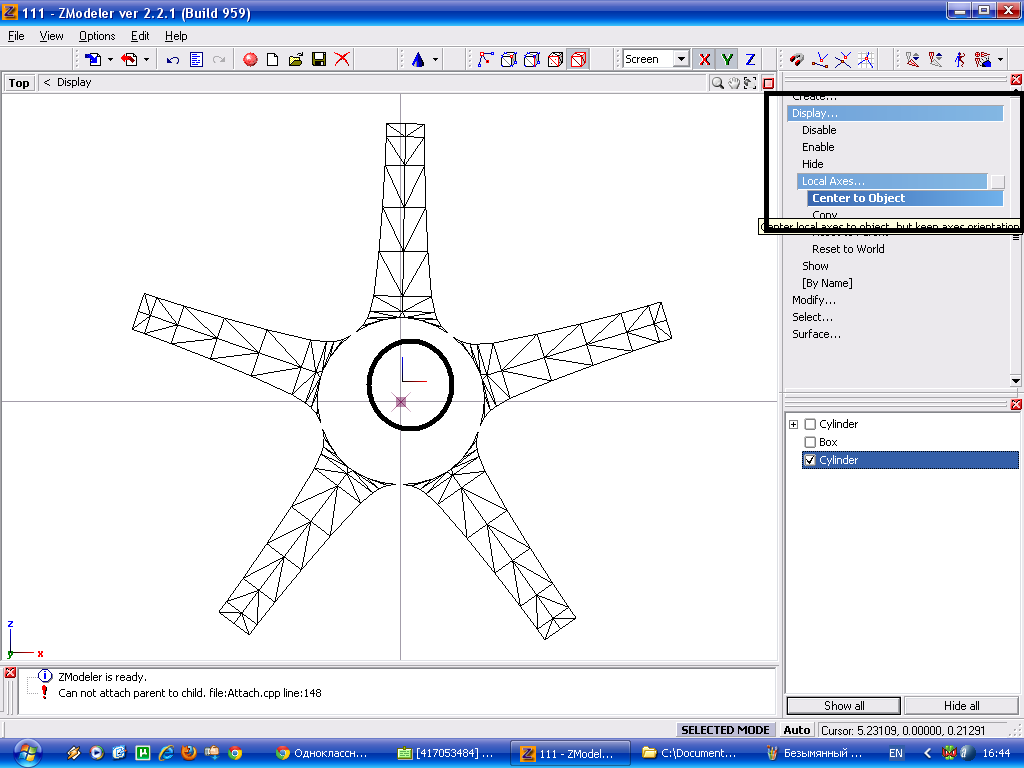This screenshot has height=768, width=1024.
Task: Select Reset to World command
Action: [x=848, y=249]
